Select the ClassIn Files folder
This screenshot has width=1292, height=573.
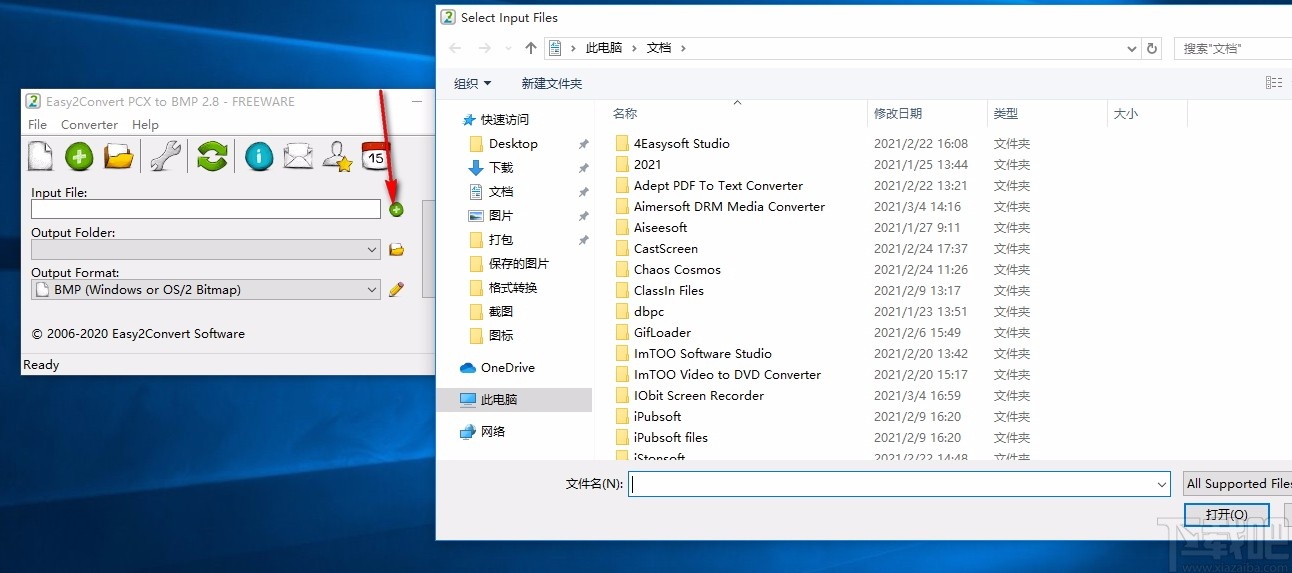[669, 291]
